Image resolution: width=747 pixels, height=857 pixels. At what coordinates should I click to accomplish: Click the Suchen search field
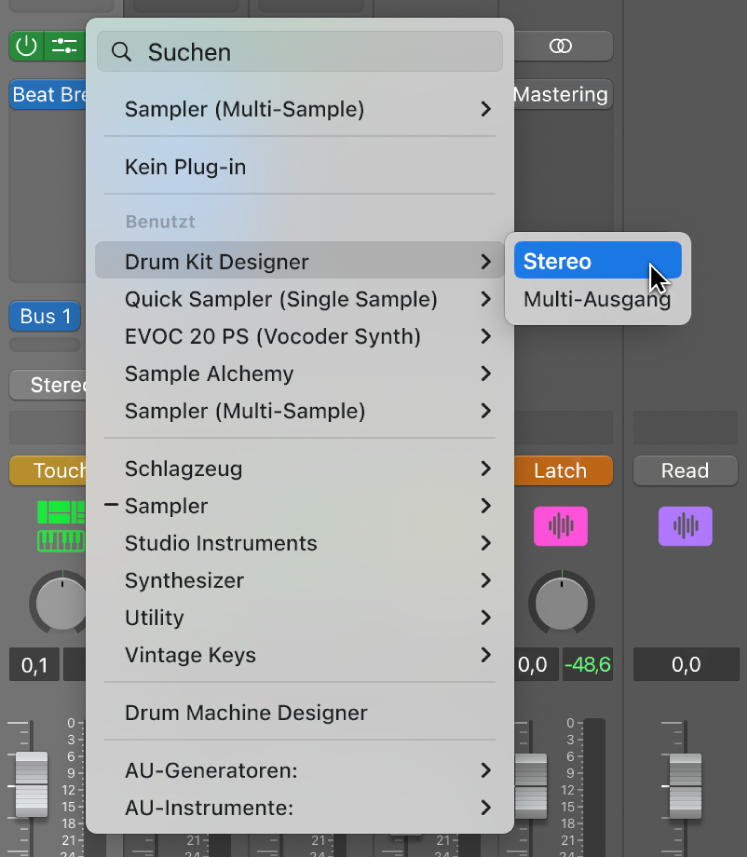coord(299,51)
